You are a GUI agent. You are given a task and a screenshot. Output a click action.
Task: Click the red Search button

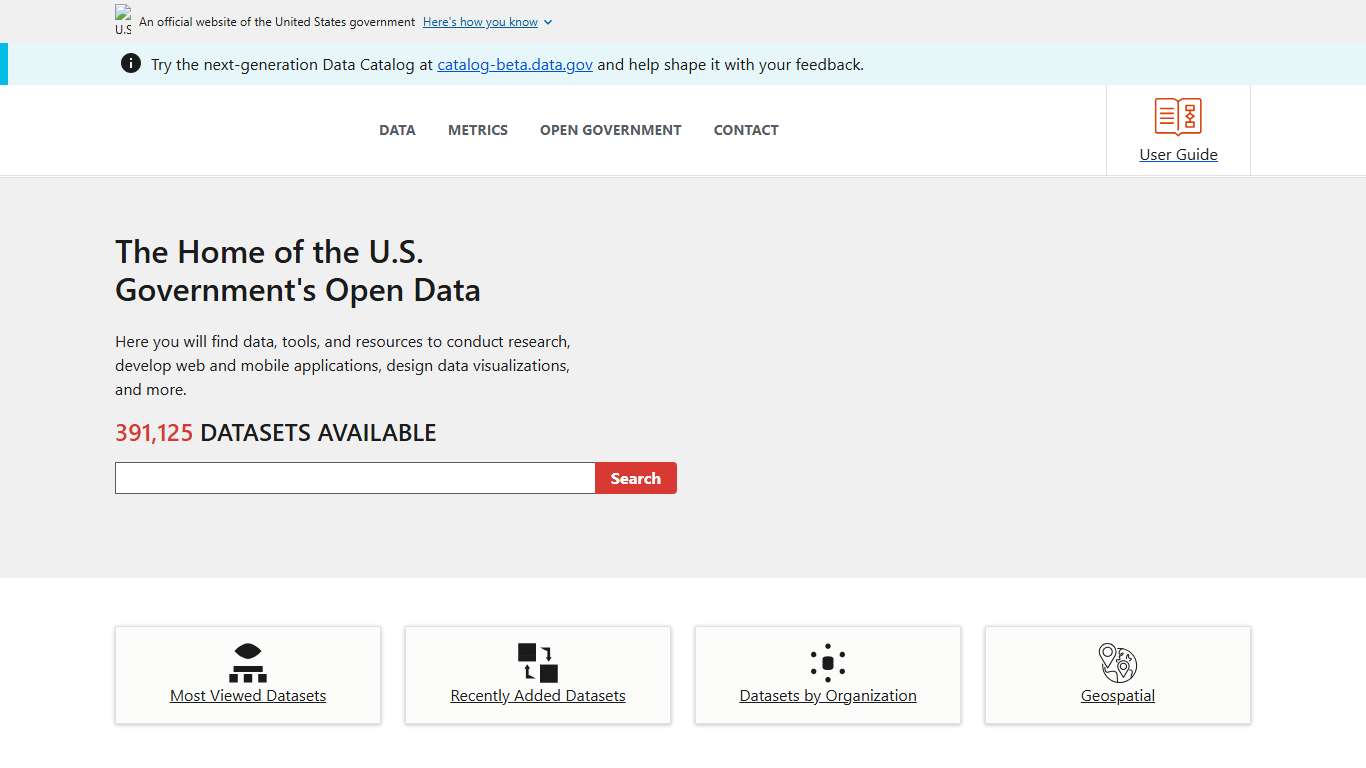coord(636,478)
